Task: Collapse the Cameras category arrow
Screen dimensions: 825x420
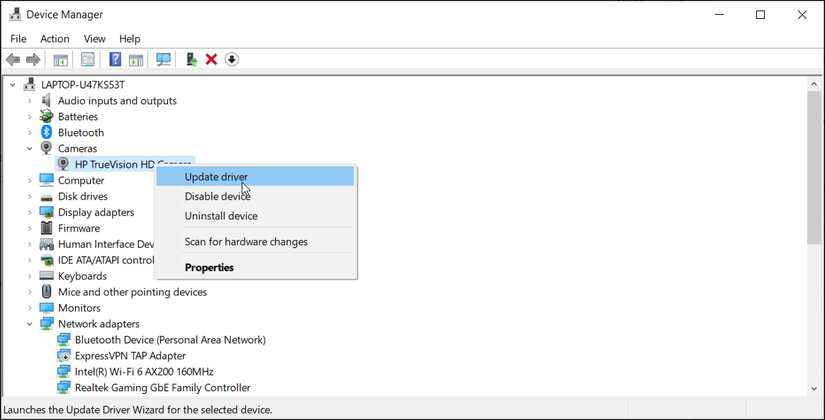Action: point(30,148)
